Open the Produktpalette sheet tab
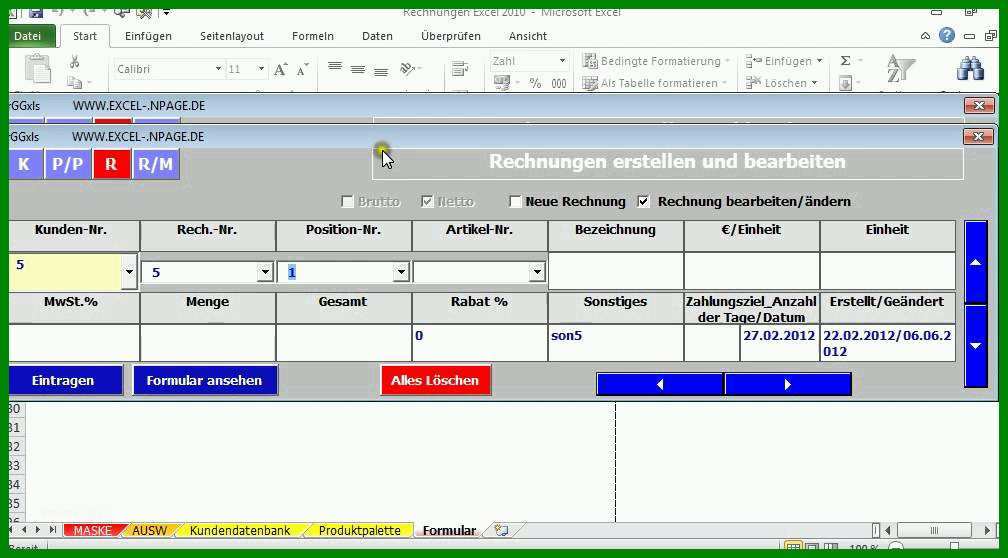Viewport: 1008px width, 558px height. [x=359, y=530]
